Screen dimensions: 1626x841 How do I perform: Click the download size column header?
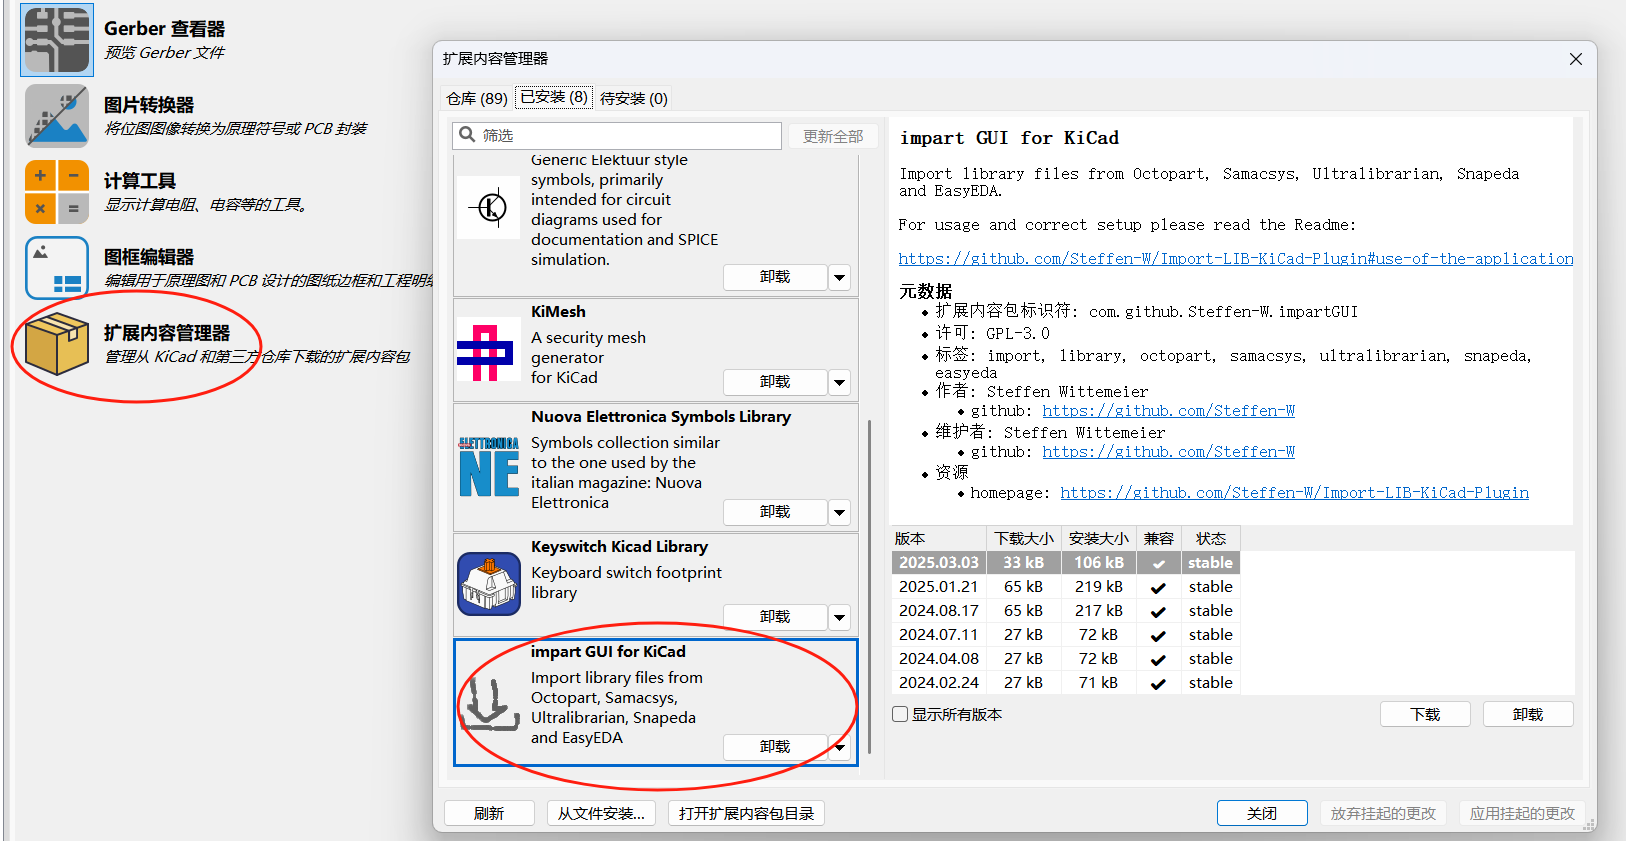coord(1024,538)
